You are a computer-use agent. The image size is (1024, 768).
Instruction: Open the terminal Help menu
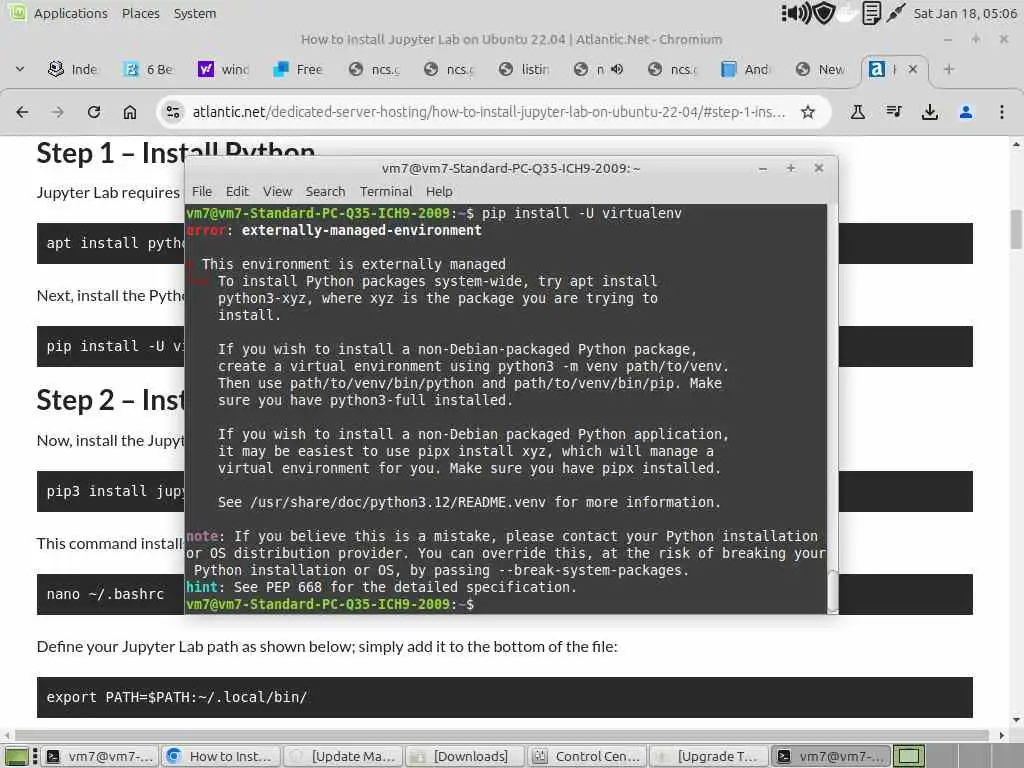coord(439,191)
